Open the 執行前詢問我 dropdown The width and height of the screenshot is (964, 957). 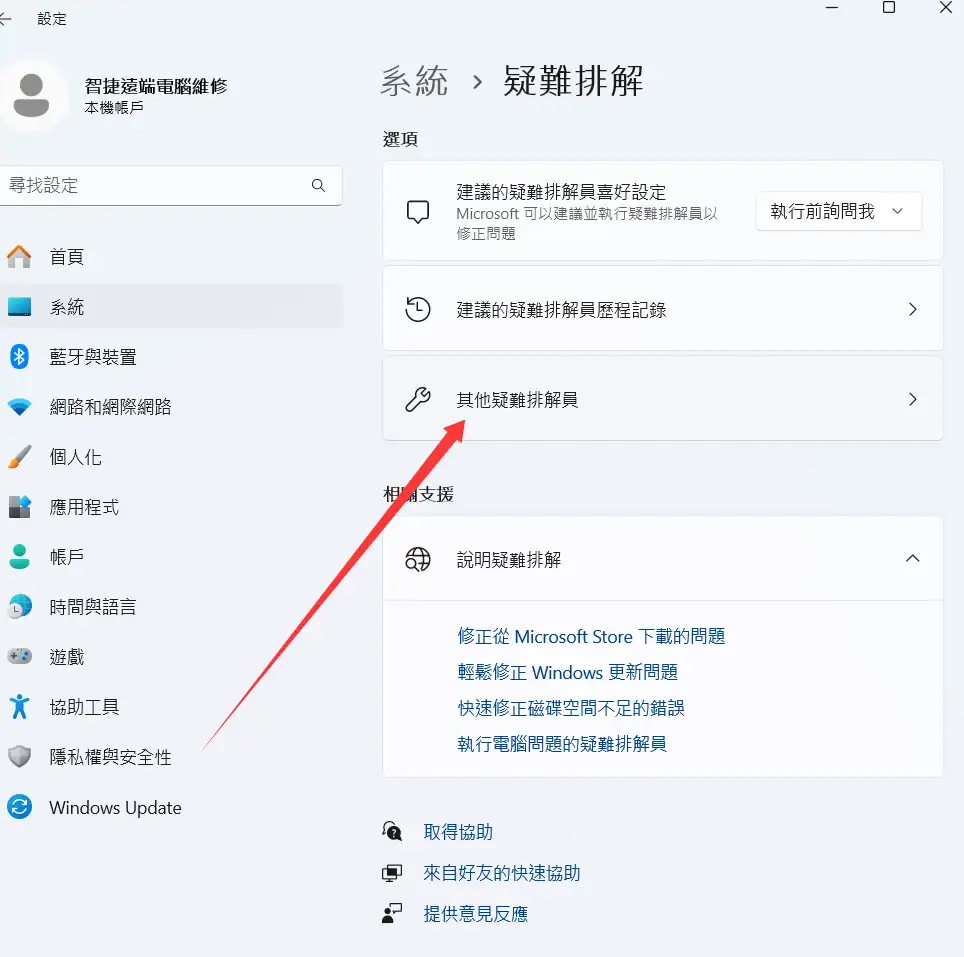point(839,211)
